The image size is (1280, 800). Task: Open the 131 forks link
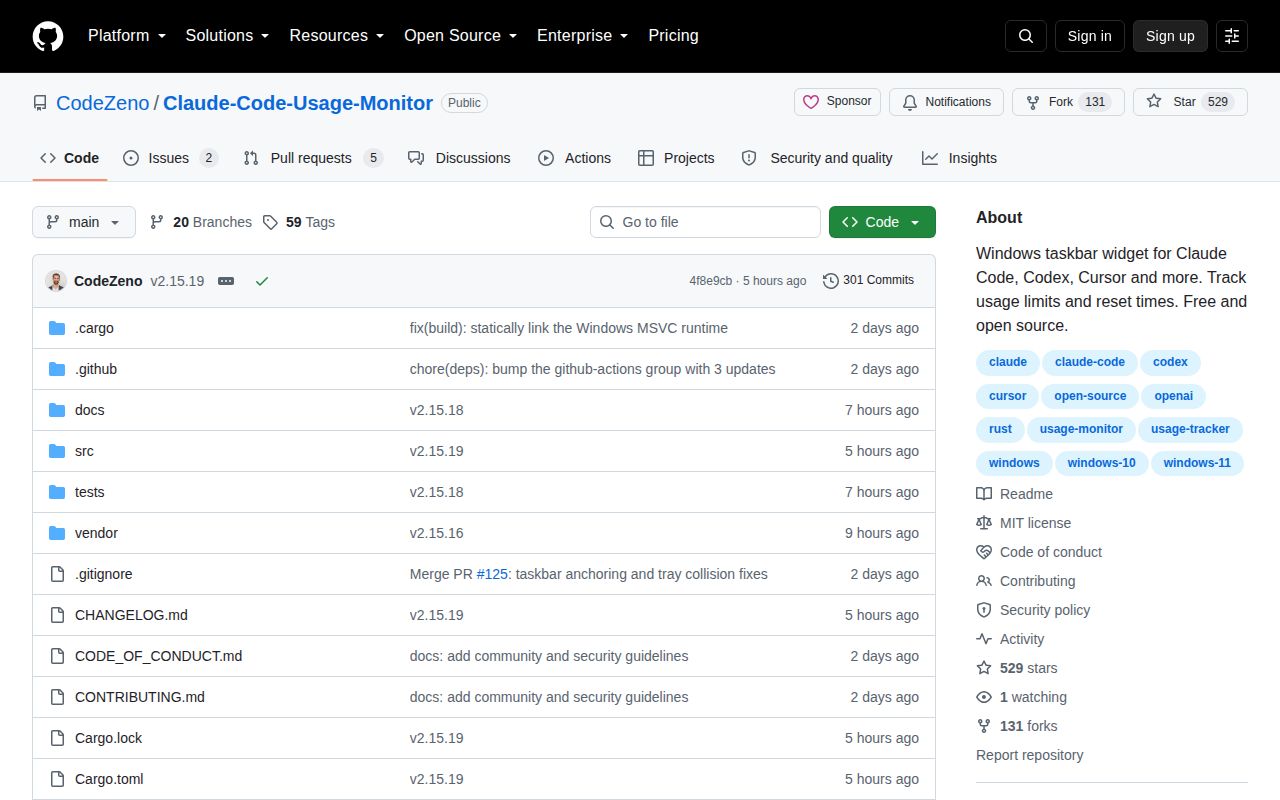(1017, 726)
